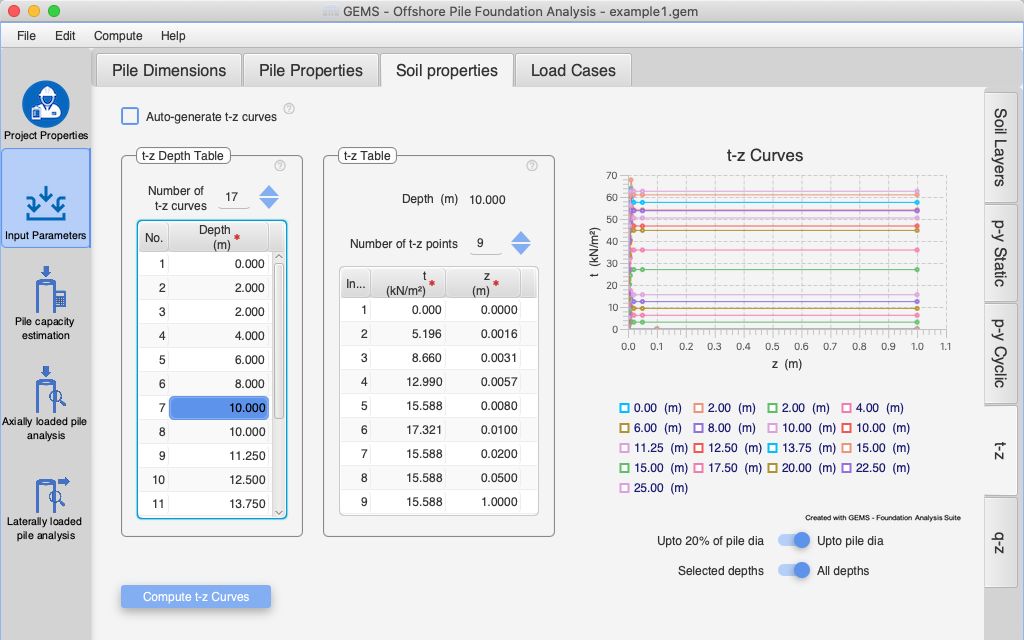This screenshot has width=1024, height=640.
Task: Switch to the Pile Properties tab
Action: [x=310, y=70]
